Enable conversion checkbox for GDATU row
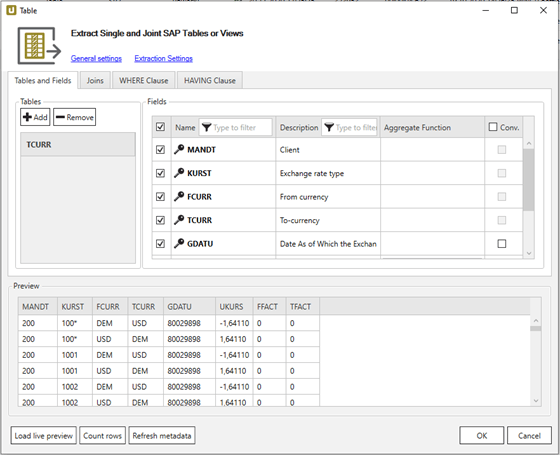The width and height of the screenshot is (560, 455). [502, 244]
